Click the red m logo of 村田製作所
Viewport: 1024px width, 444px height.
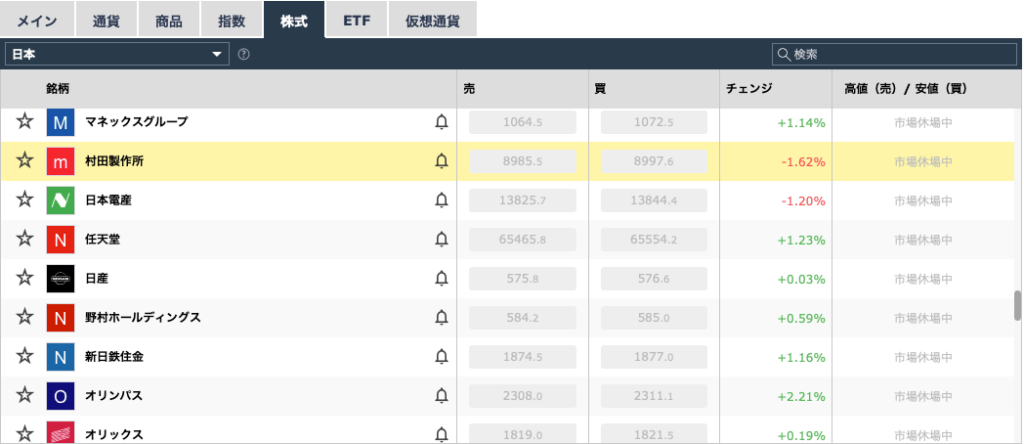click(60, 161)
